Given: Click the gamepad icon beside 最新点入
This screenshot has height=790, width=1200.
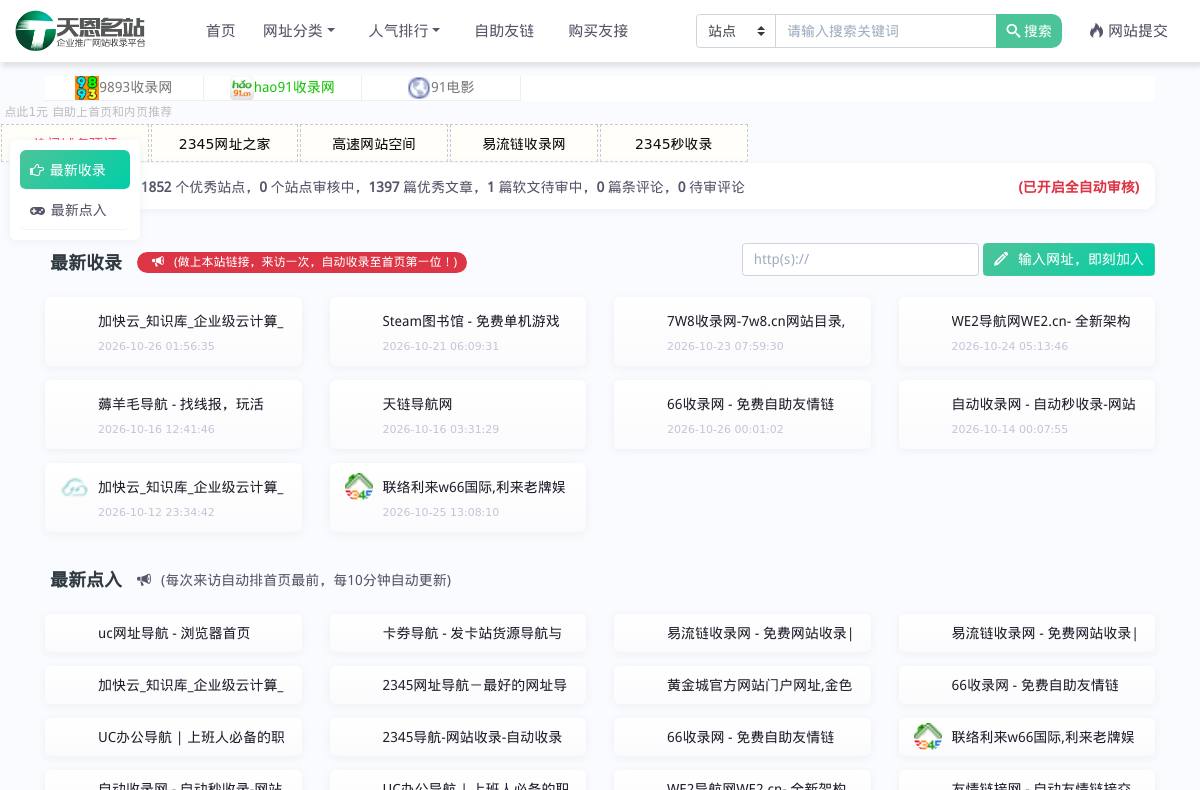Looking at the screenshot, I should click(x=37, y=210).
